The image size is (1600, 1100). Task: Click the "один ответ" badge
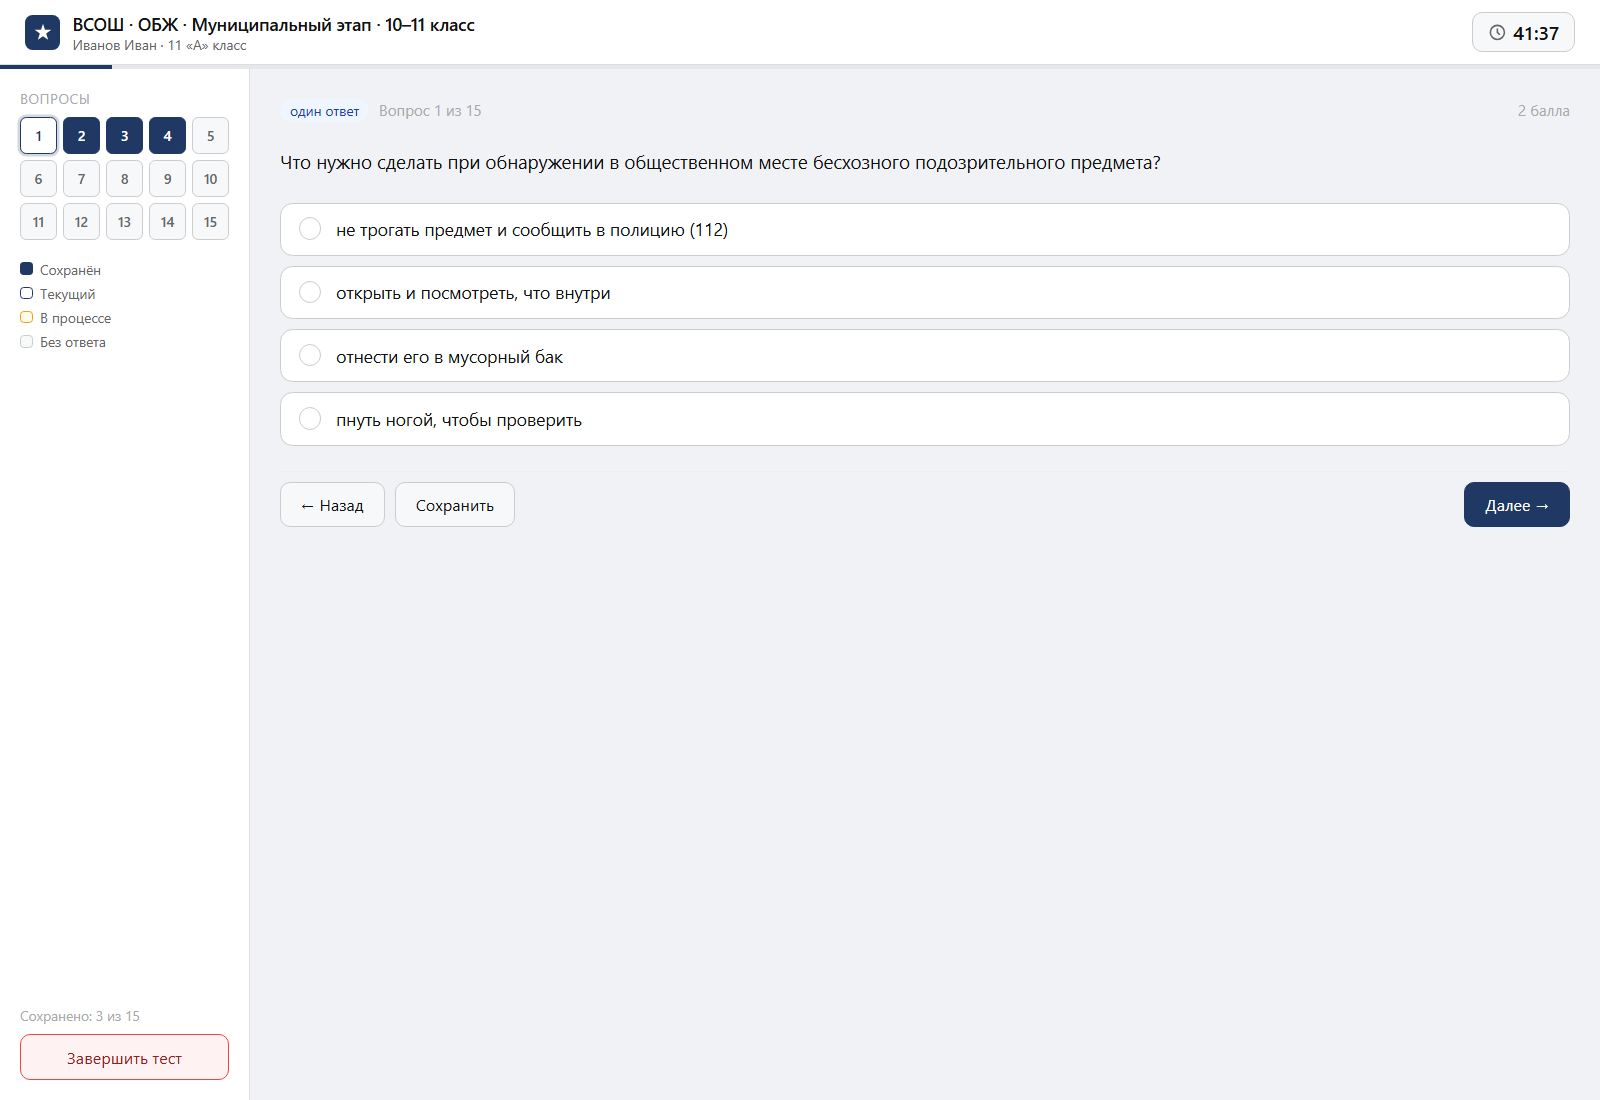coord(324,111)
